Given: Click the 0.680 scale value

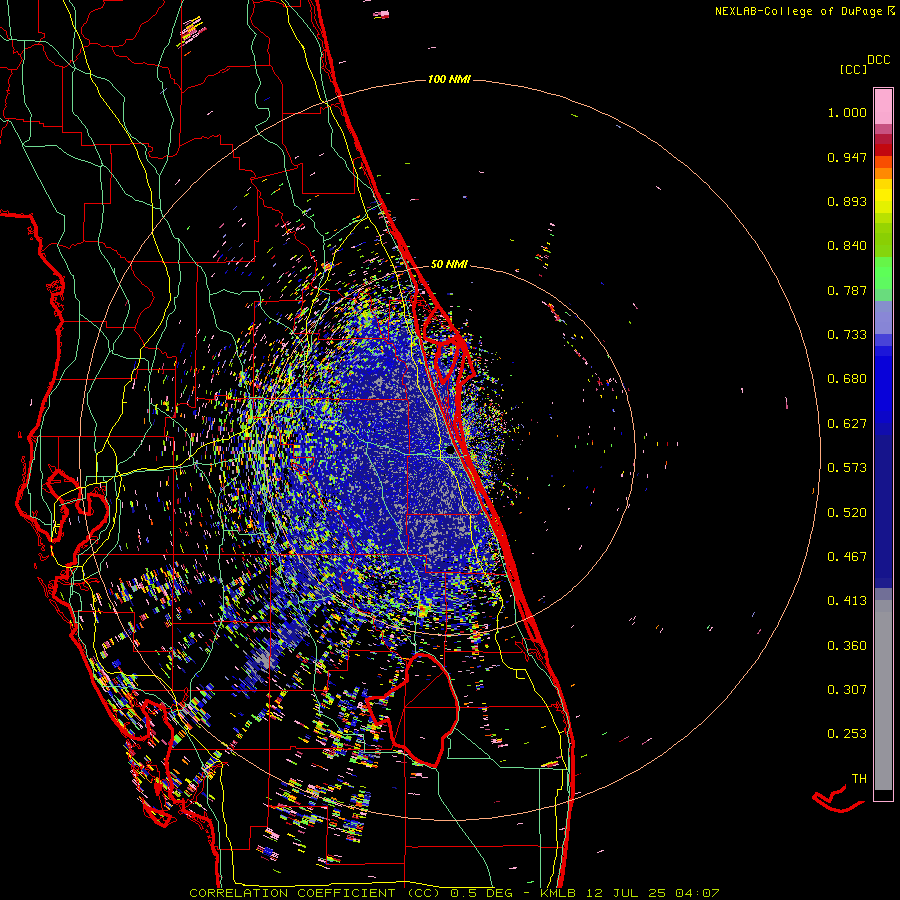Looking at the screenshot, I should (x=847, y=379).
